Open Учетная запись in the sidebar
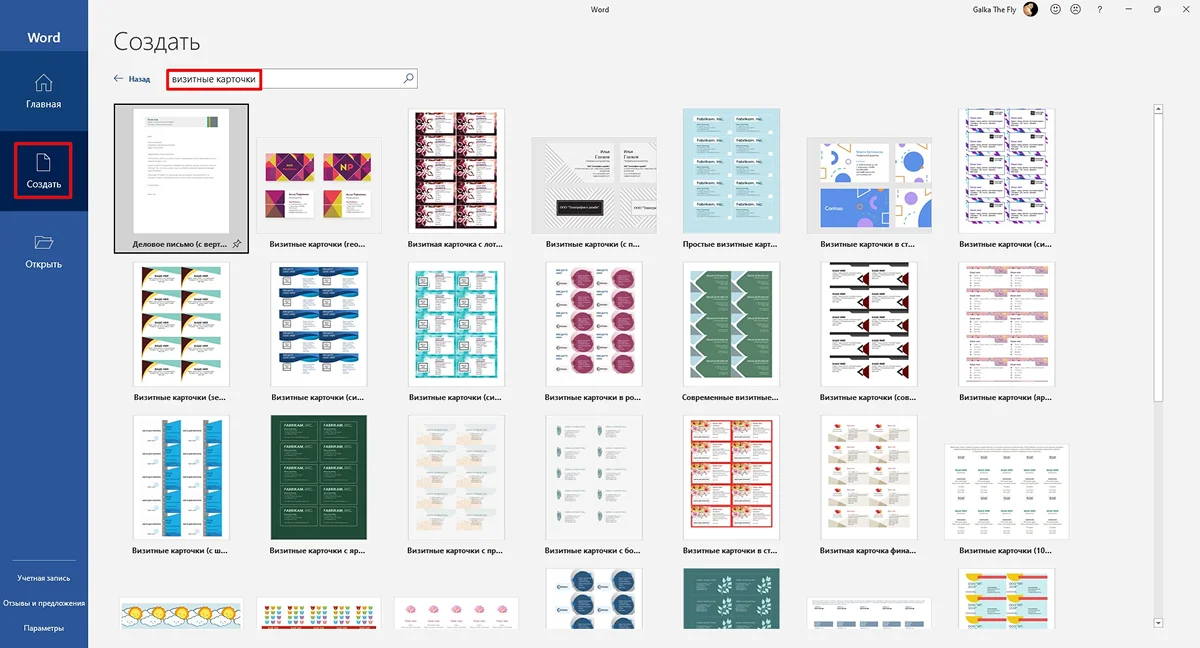This screenshot has height=648, width=1200. (43, 578)
